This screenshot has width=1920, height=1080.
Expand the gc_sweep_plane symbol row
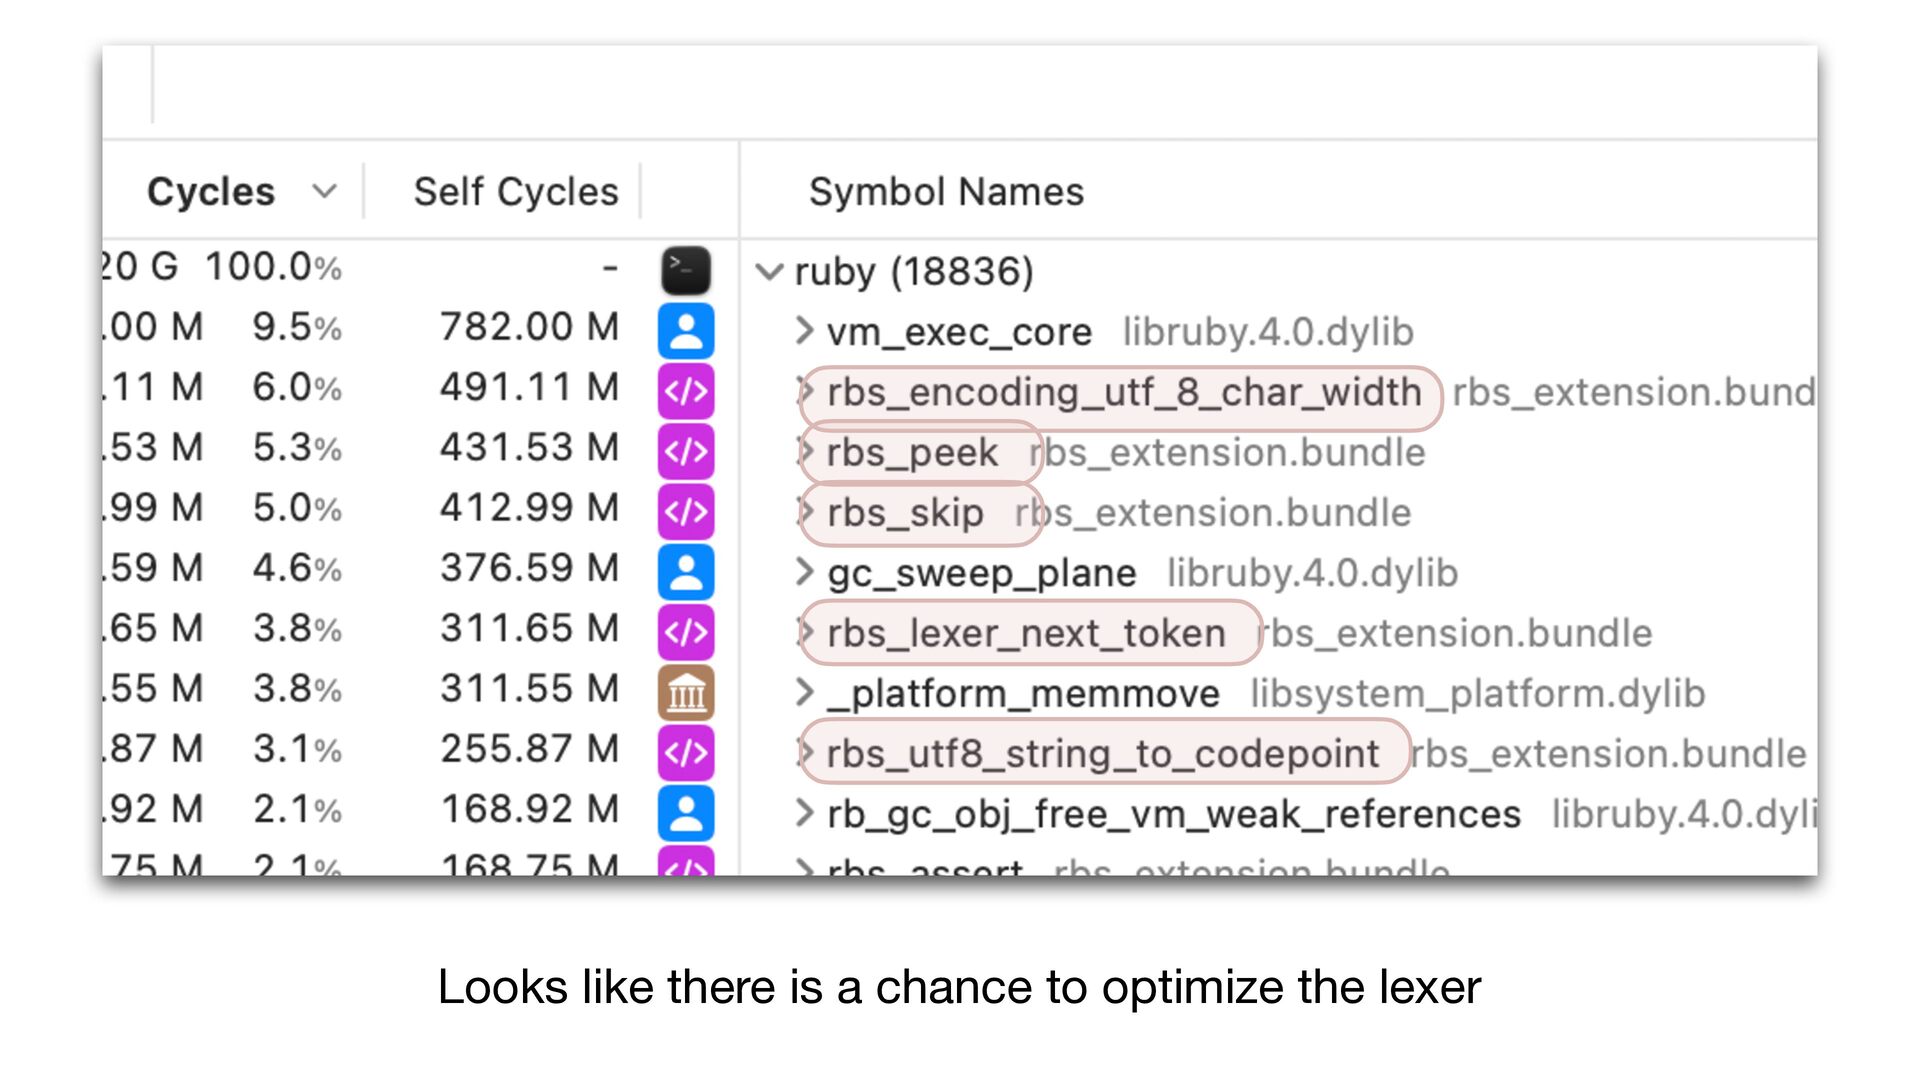coord(804,572)
